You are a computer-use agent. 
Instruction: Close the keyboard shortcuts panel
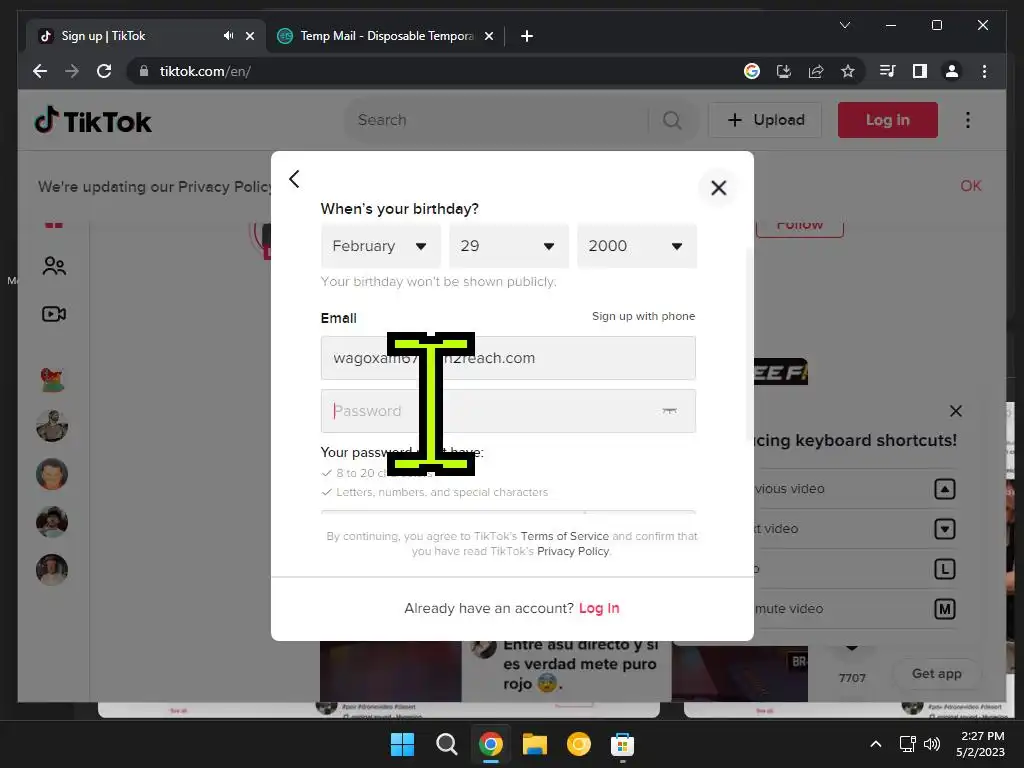click(x=955, y=411)
